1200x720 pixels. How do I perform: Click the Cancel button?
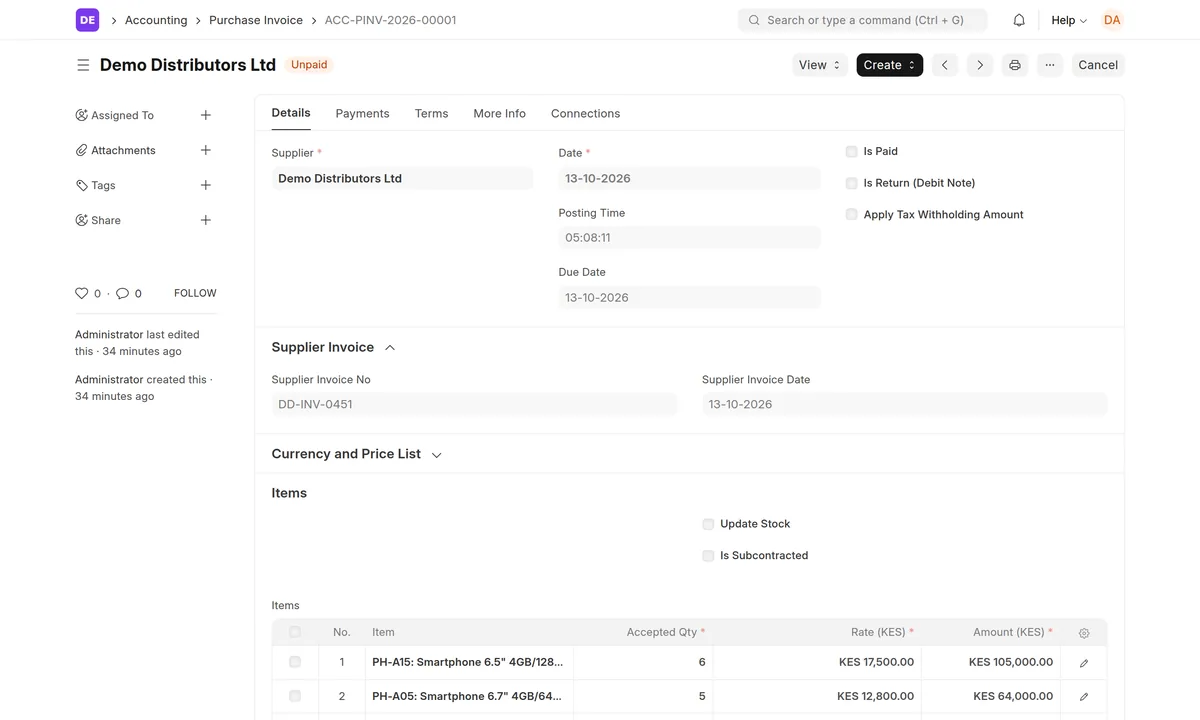tap(1098, 65)
